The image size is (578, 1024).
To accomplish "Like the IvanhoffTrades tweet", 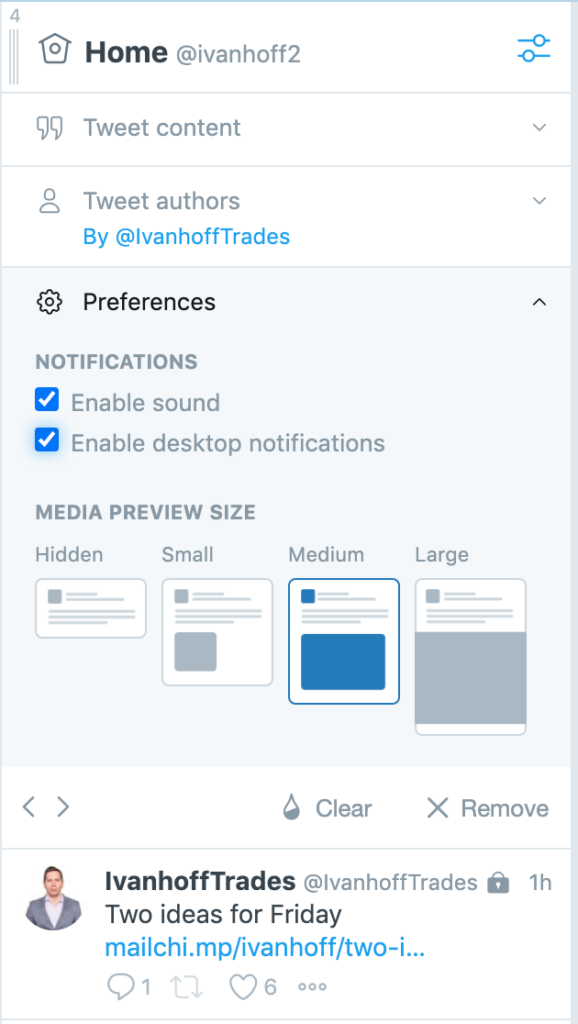I will [x=244, y=986].
